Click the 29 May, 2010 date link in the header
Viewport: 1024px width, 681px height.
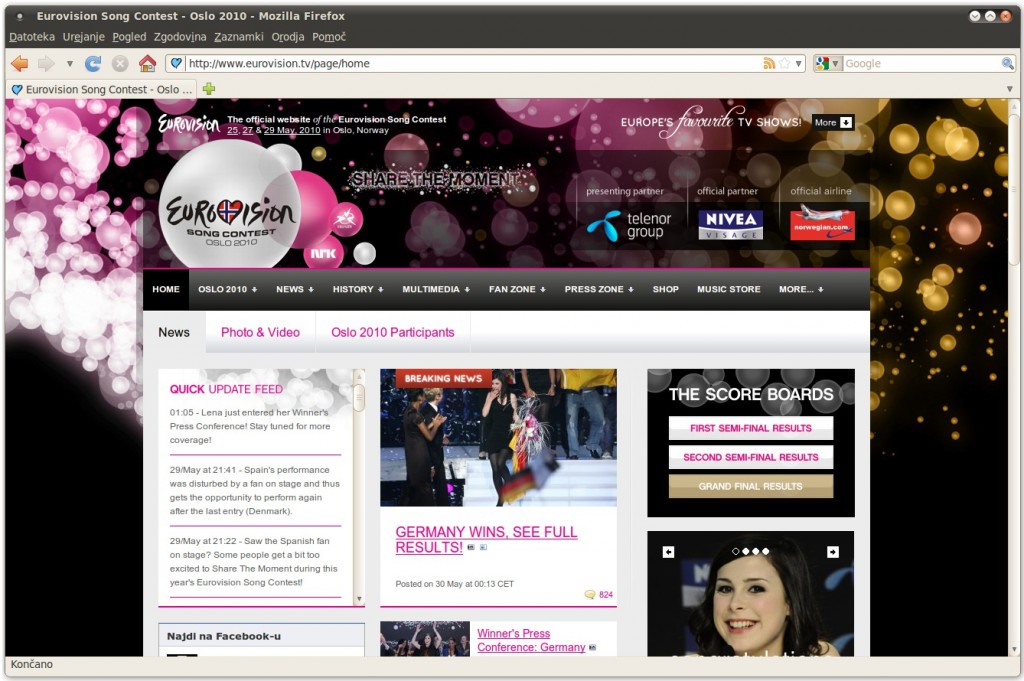292,130
